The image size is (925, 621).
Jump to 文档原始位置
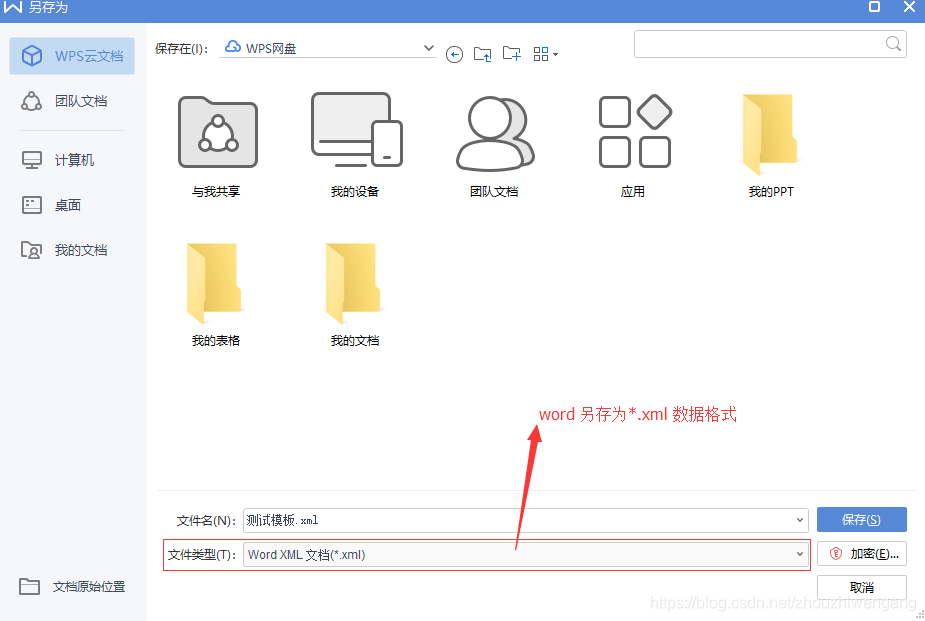pos(72,586)
